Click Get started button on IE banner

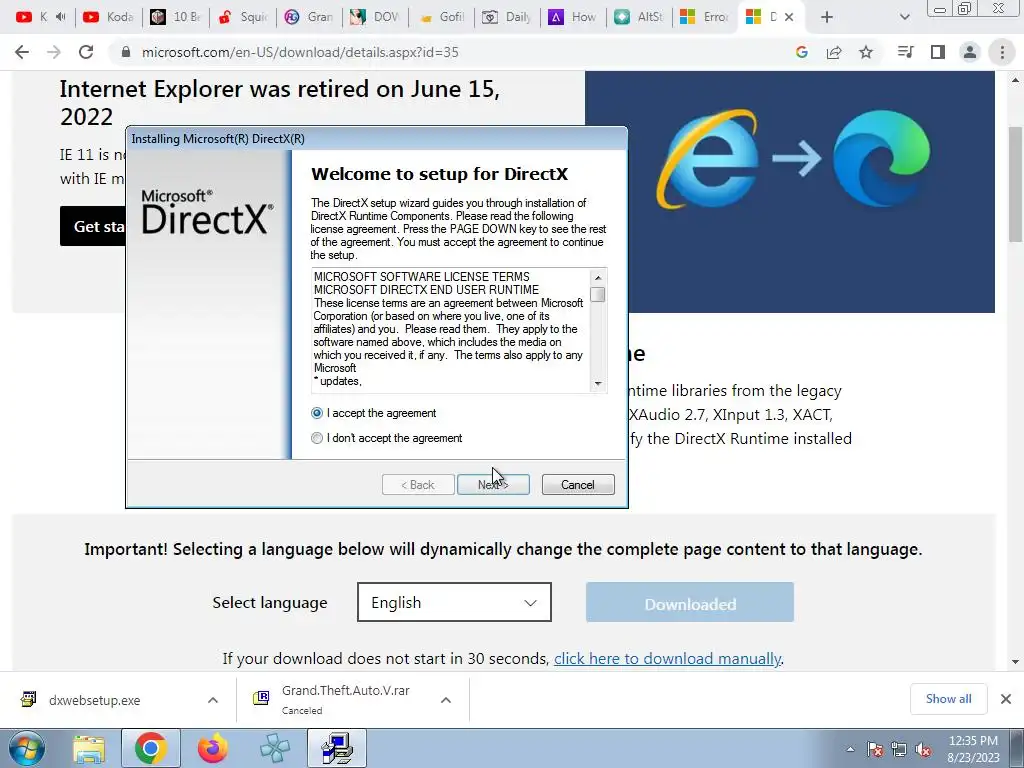tap(93, 226)
